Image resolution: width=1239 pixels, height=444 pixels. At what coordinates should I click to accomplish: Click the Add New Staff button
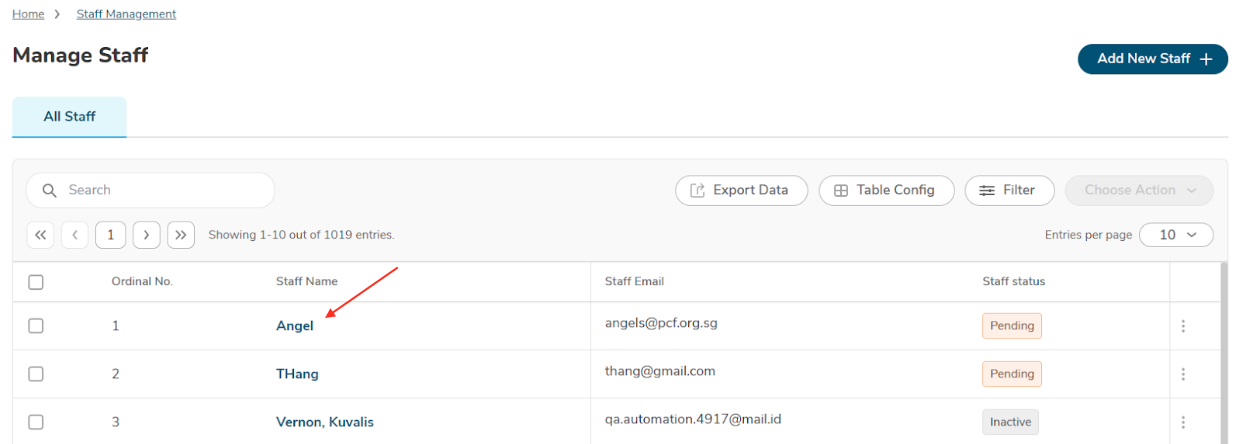coord(1152,59)
